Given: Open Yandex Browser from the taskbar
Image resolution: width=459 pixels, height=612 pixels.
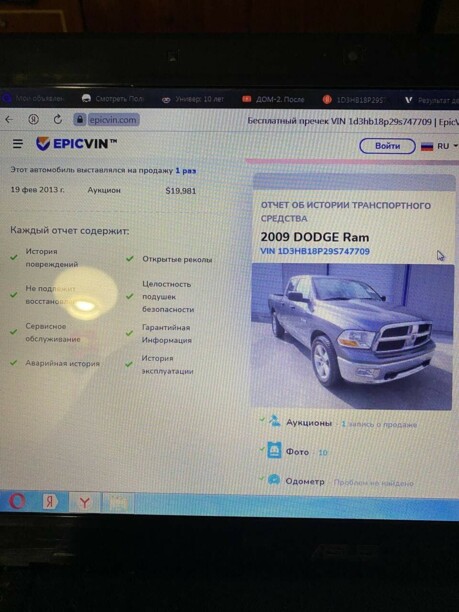Looking at the screenshot, I should (x=84, y=502).
